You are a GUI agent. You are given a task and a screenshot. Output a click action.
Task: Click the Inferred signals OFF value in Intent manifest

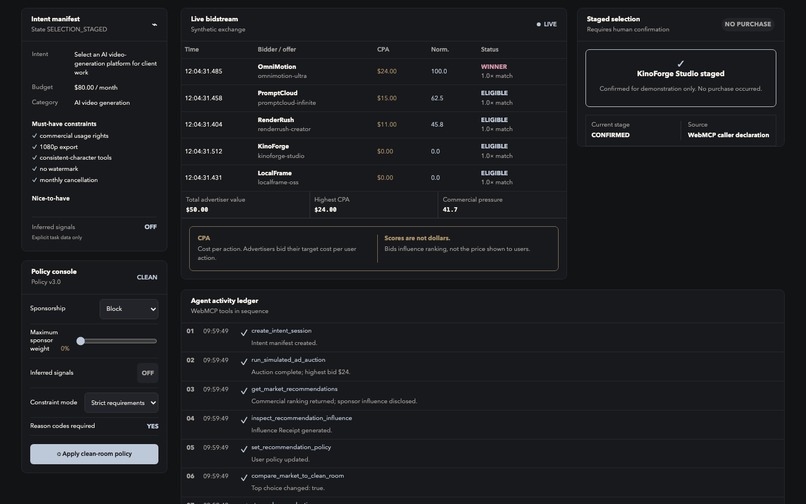coord(151,227)
